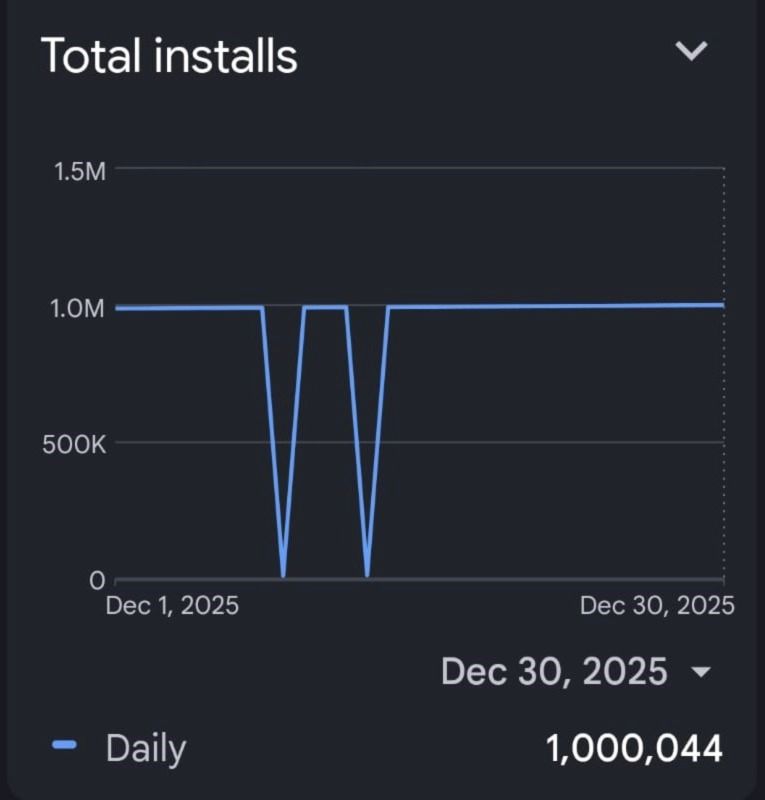The width and height of the screenshot is (765, 800).
Task: Click the Total installs heading
Action: (x=169, y=55)
